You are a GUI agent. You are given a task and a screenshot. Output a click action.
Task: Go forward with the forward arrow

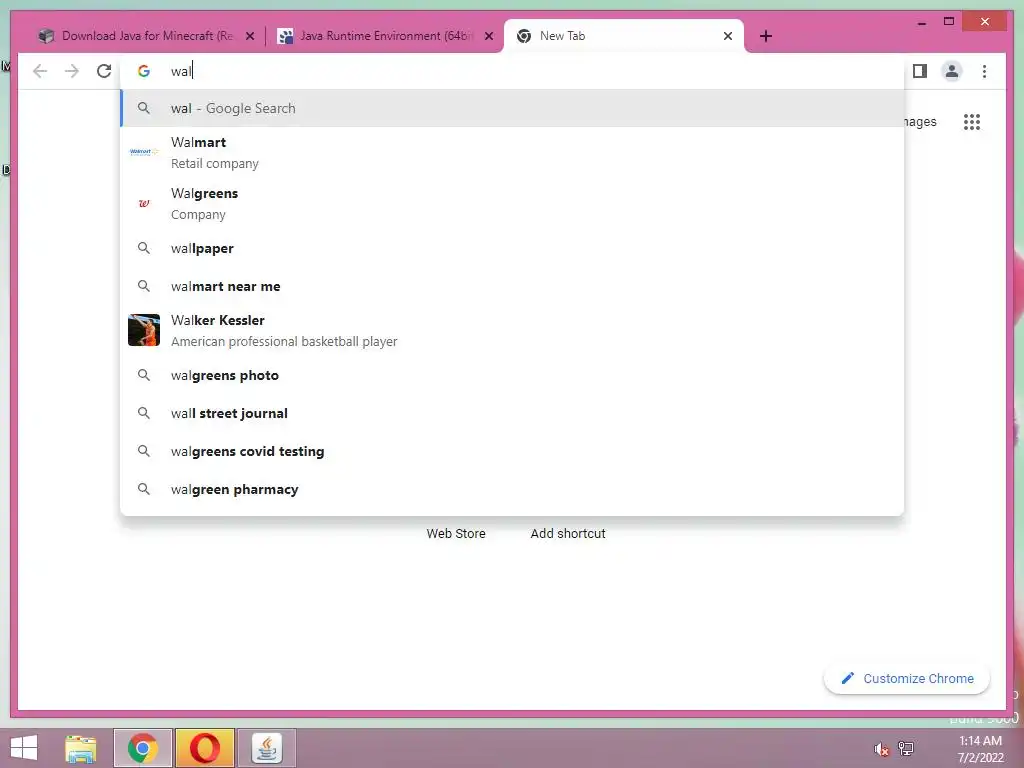[x=72, y=71]
